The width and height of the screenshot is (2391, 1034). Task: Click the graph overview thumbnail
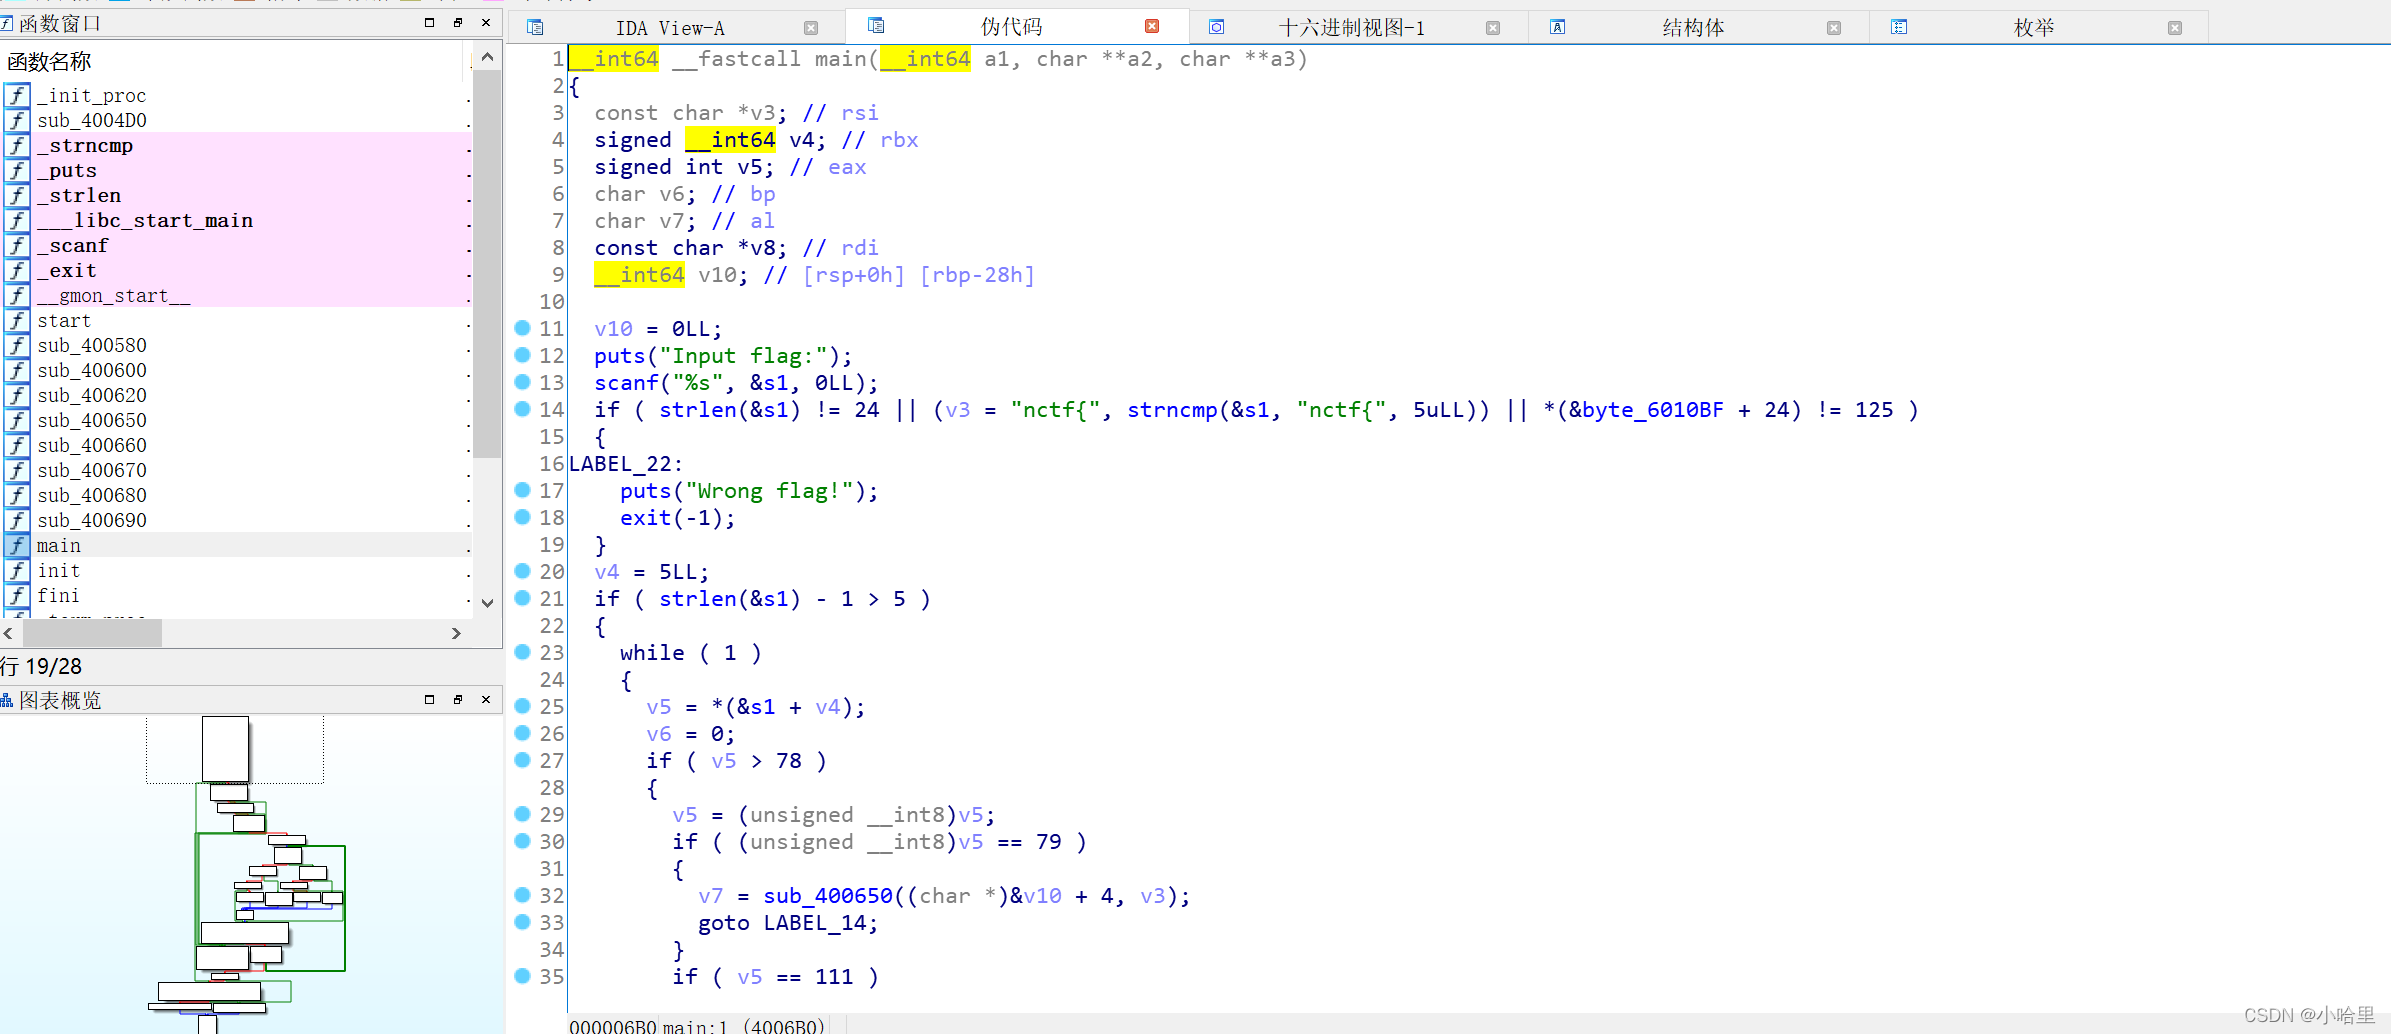point(250,874)
